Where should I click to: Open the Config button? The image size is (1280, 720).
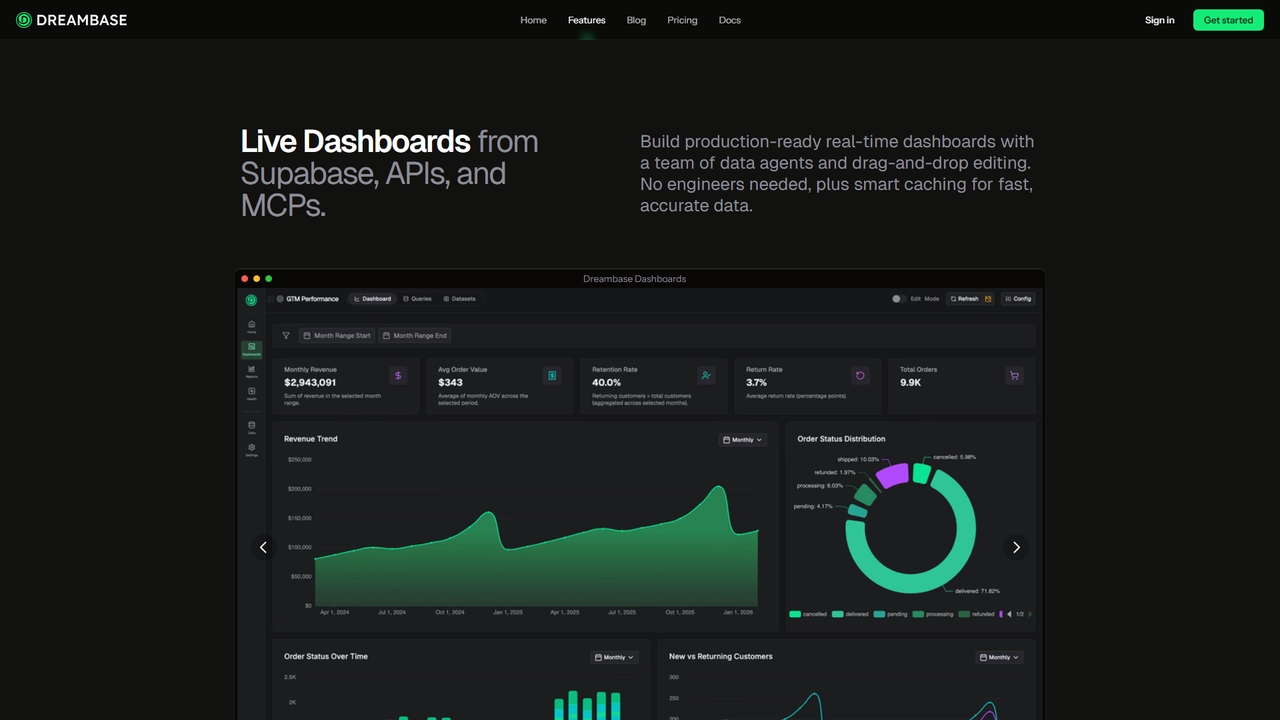point(1018,299)
